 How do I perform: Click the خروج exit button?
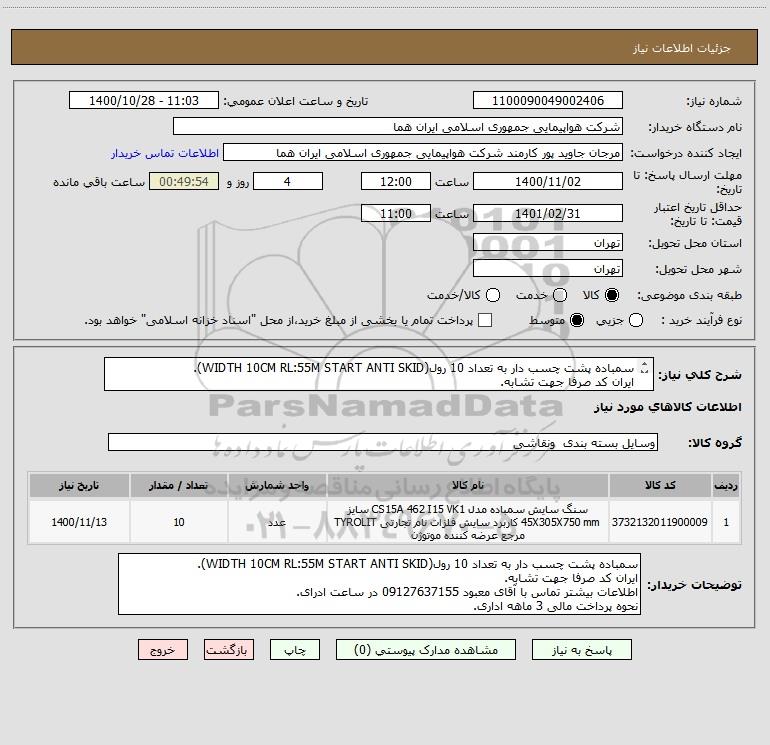tap(163, 650)
